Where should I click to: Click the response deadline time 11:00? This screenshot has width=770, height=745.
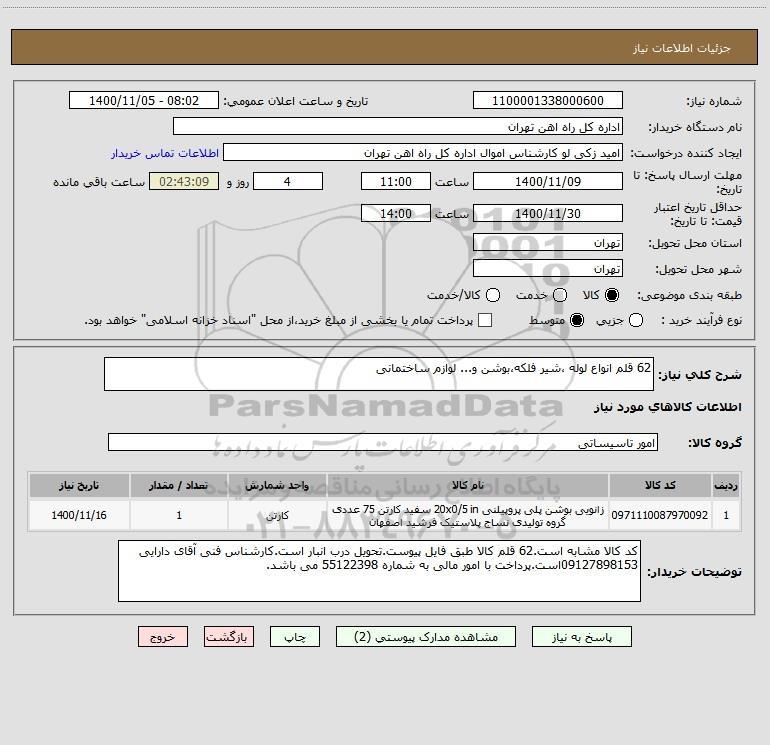pyautogui.click(x=396, y=182)
